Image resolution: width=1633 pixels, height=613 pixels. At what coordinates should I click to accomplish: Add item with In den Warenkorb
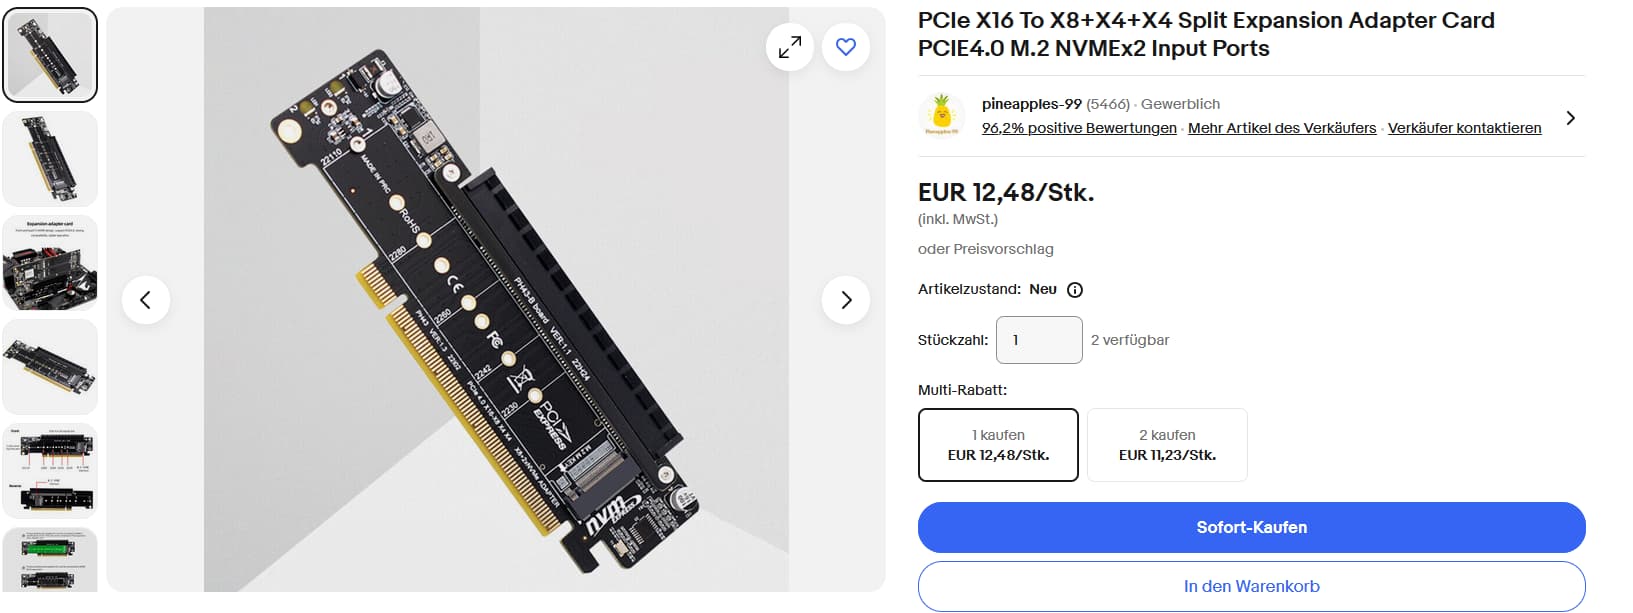click(x=1252, y=587)
